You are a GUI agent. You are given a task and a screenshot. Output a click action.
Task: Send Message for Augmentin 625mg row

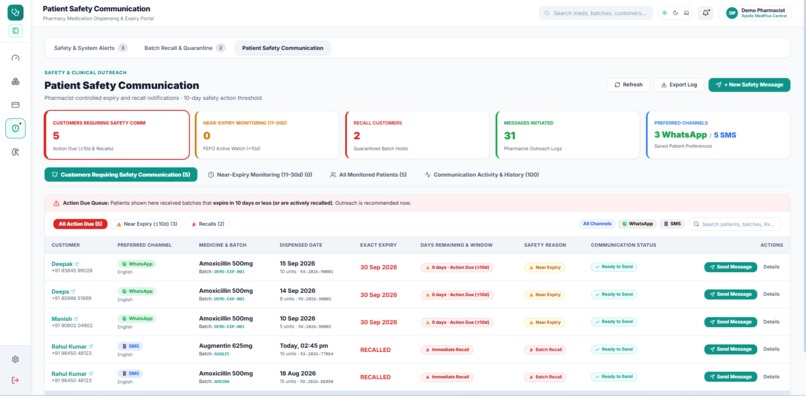point(730,349)
